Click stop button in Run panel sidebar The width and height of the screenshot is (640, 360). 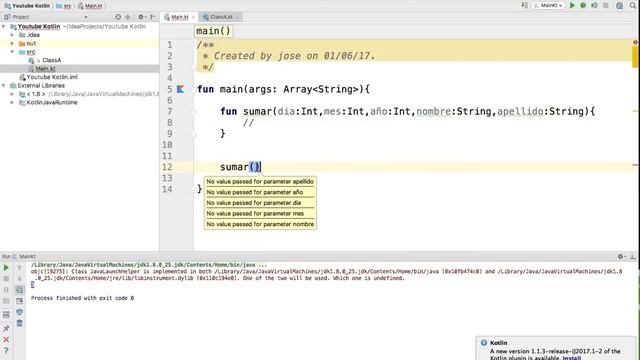[x=6, y=279]
